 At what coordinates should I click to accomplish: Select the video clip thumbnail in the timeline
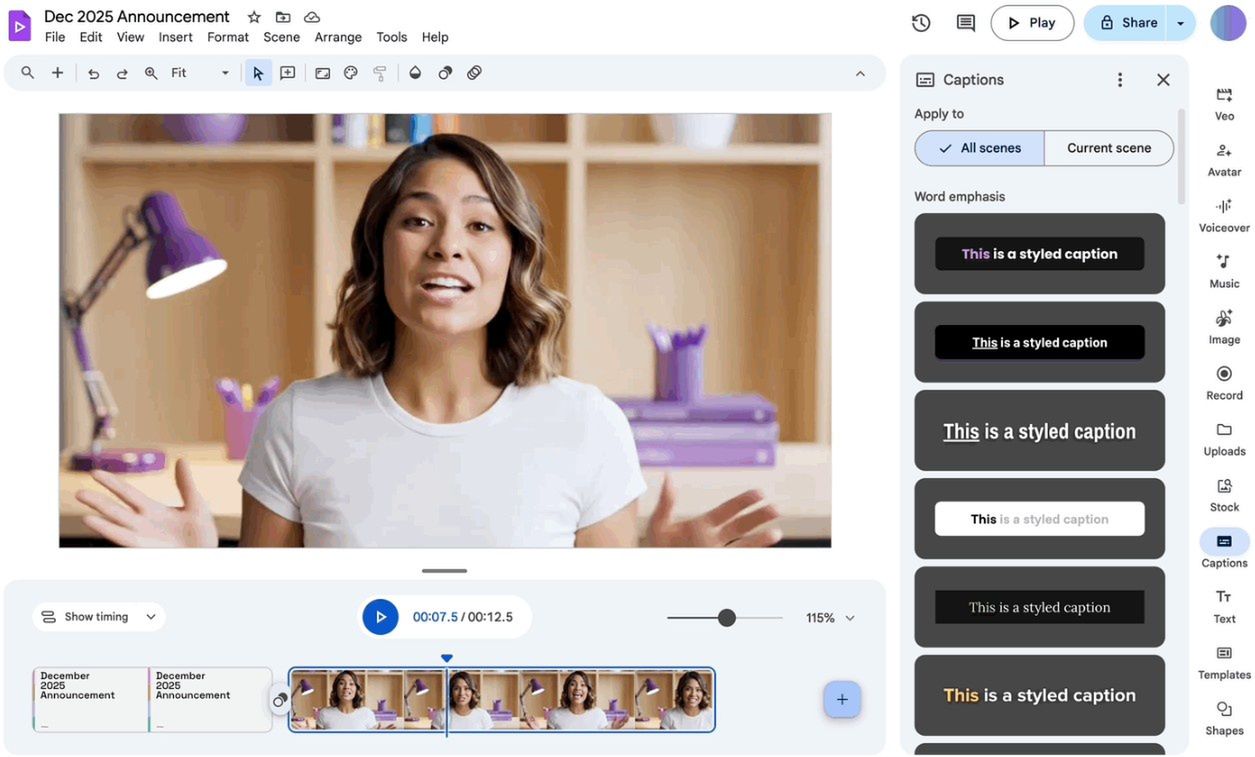tap(500, 699)
